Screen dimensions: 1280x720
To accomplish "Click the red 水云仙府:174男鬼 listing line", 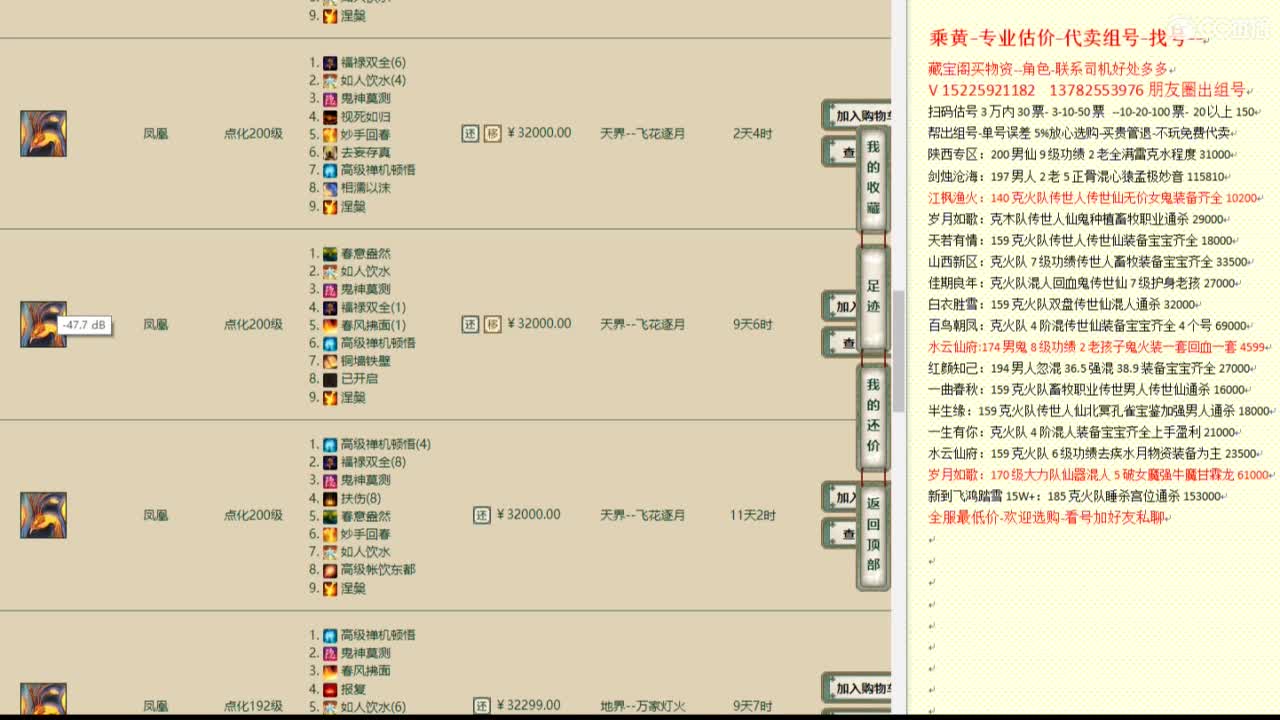I will pos(1100,347).
